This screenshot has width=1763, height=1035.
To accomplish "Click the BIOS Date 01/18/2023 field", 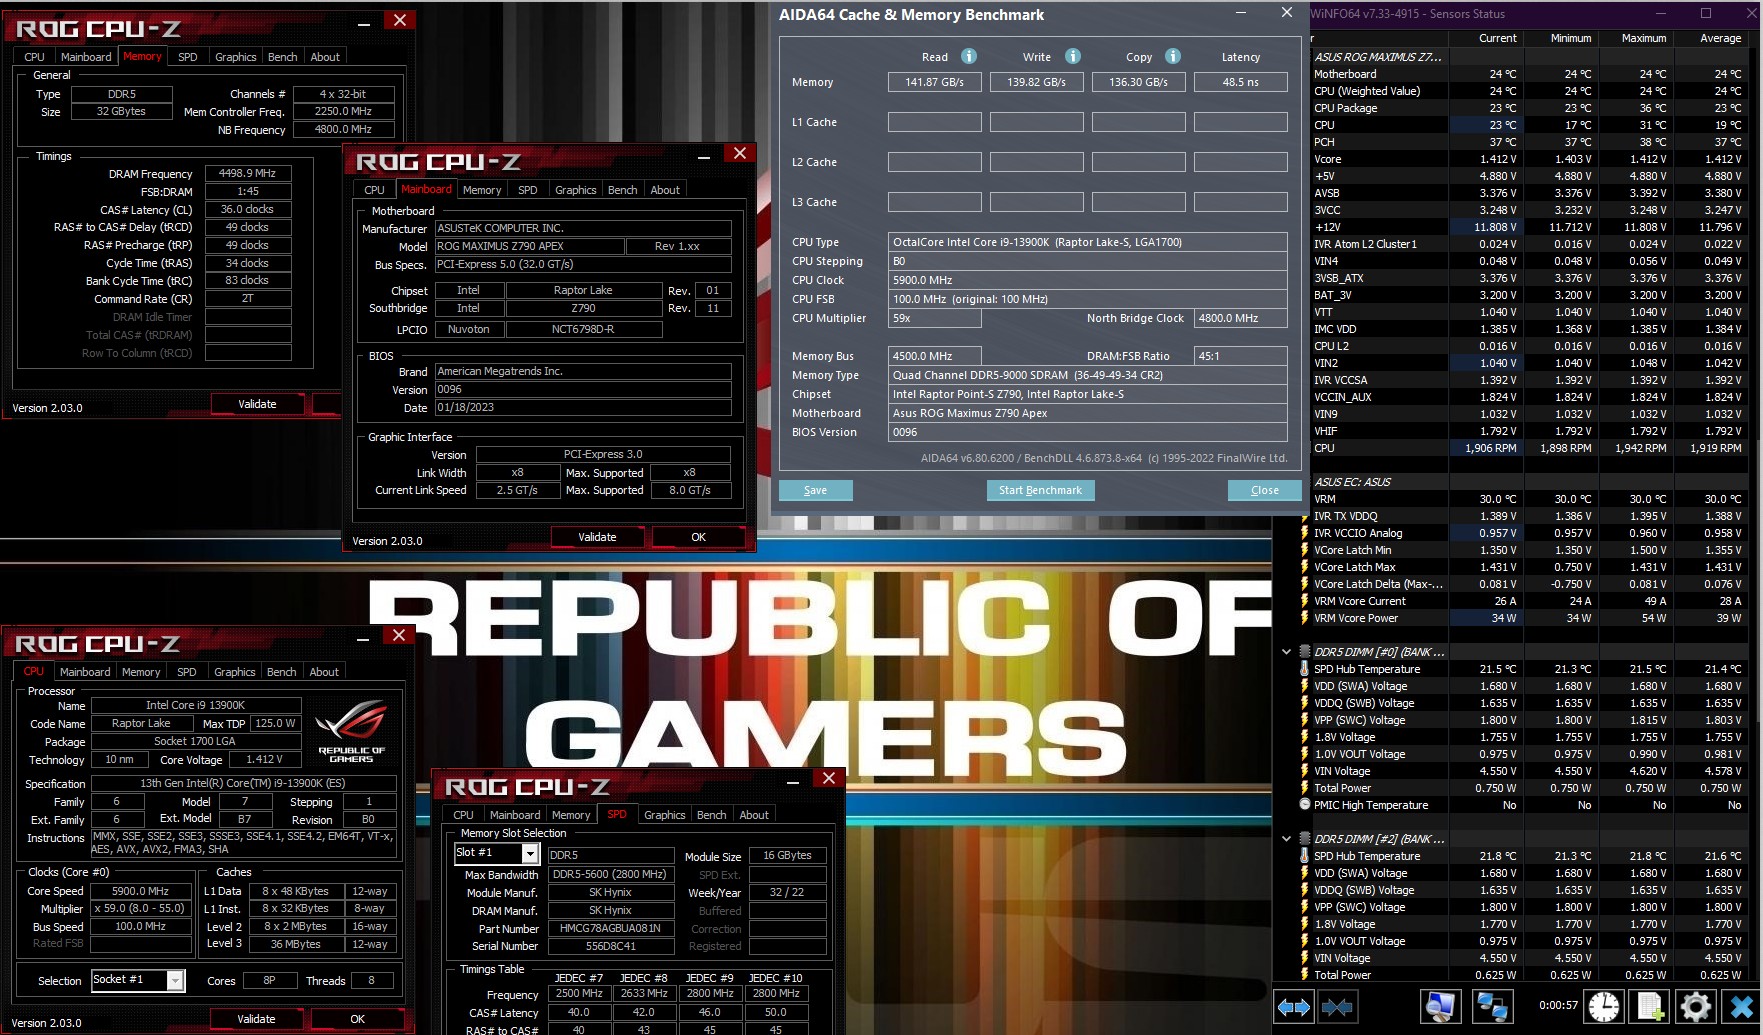I will (x=583, y=408).
